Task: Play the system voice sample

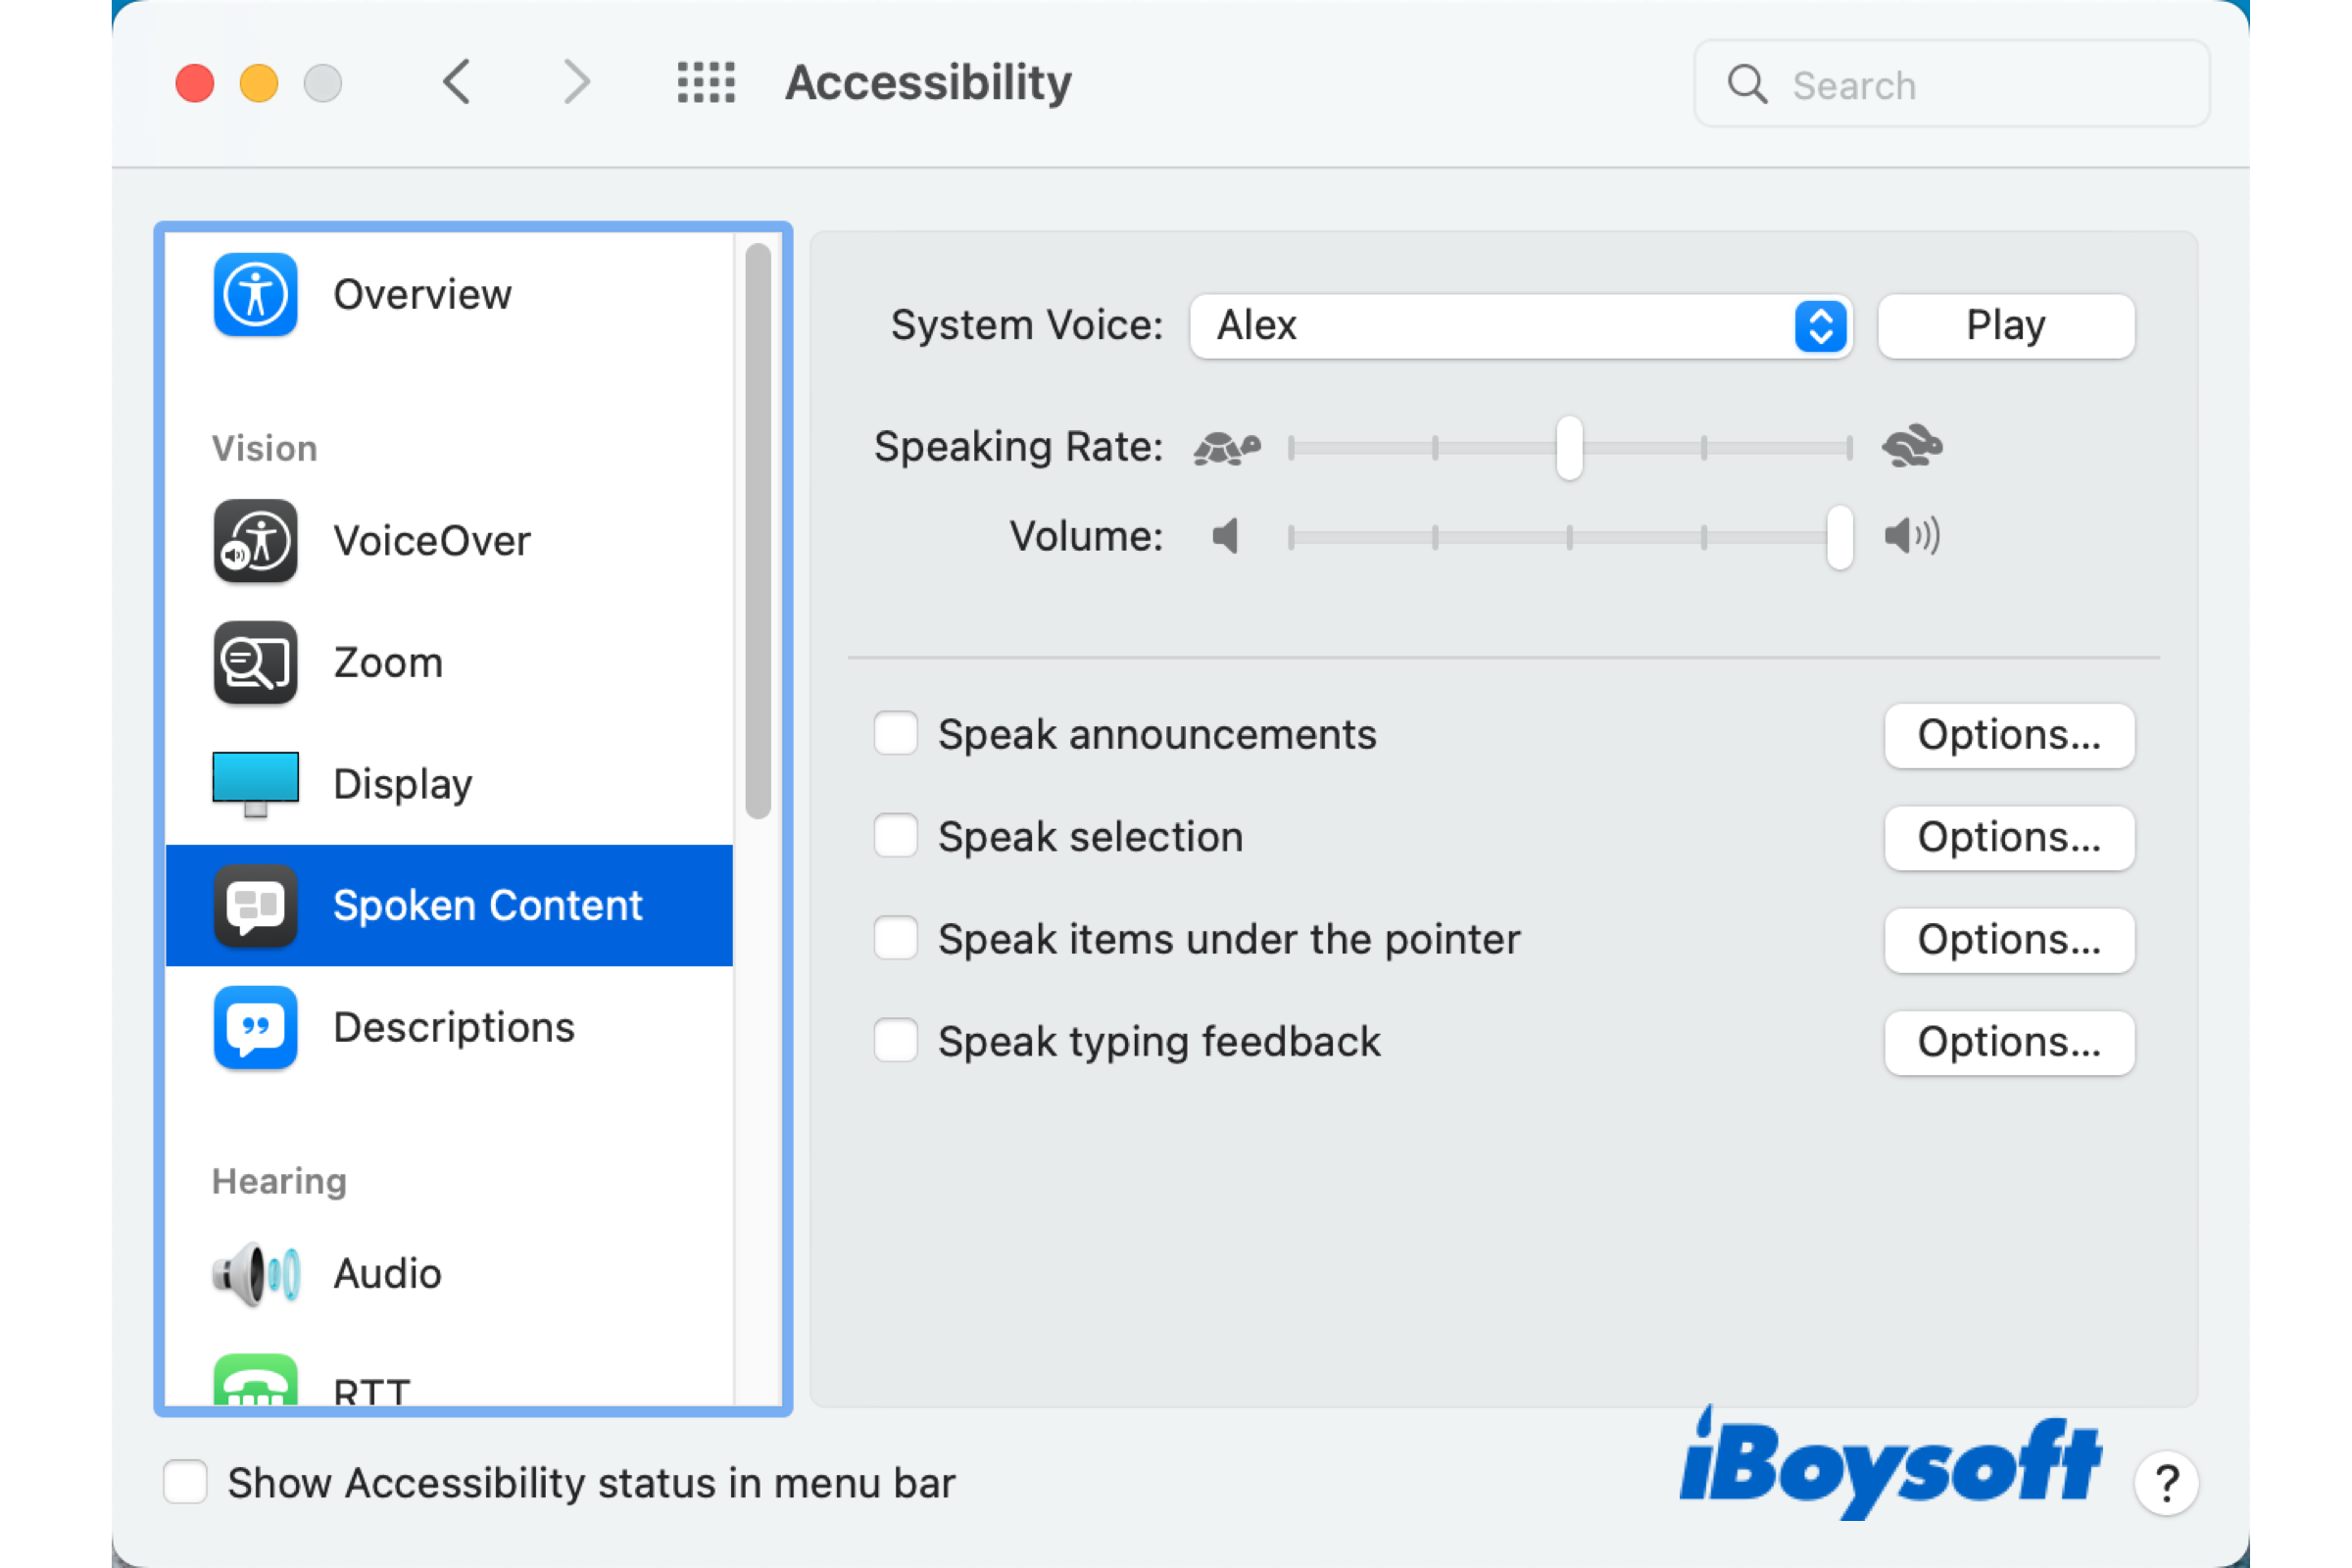Action: tap(2005, 326)
